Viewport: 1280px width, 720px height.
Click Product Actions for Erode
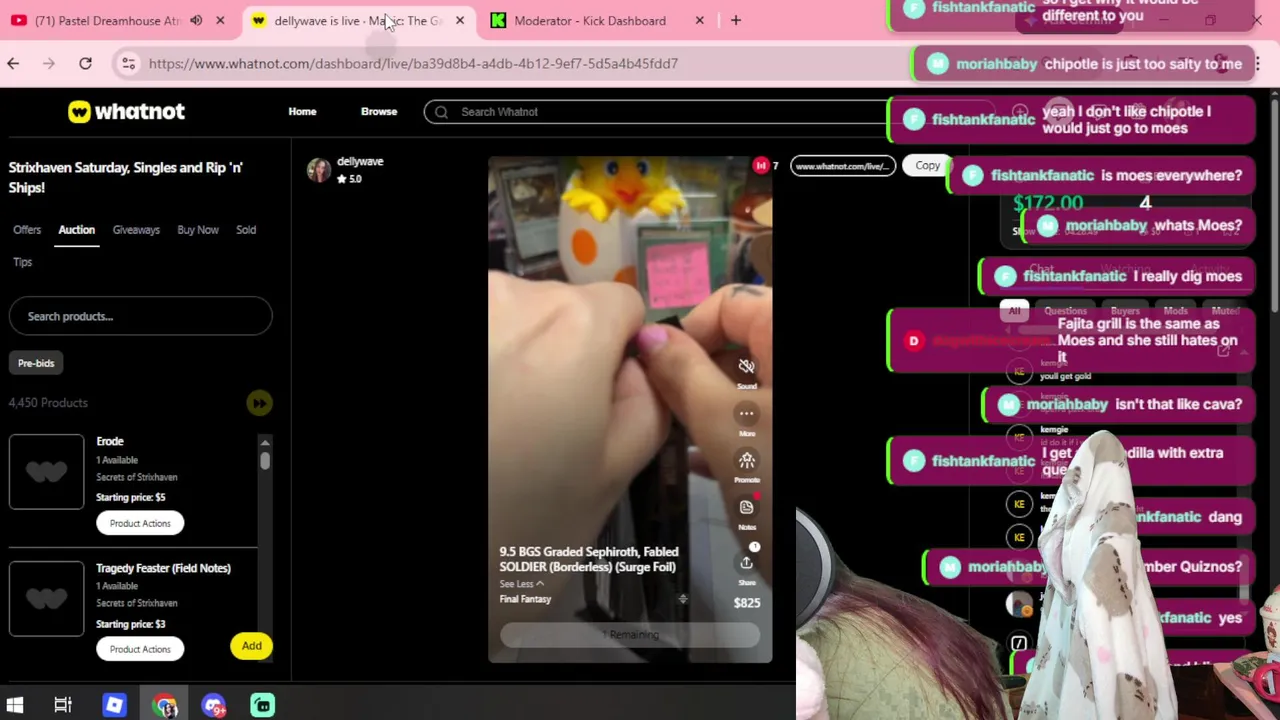tap(140, 523)
